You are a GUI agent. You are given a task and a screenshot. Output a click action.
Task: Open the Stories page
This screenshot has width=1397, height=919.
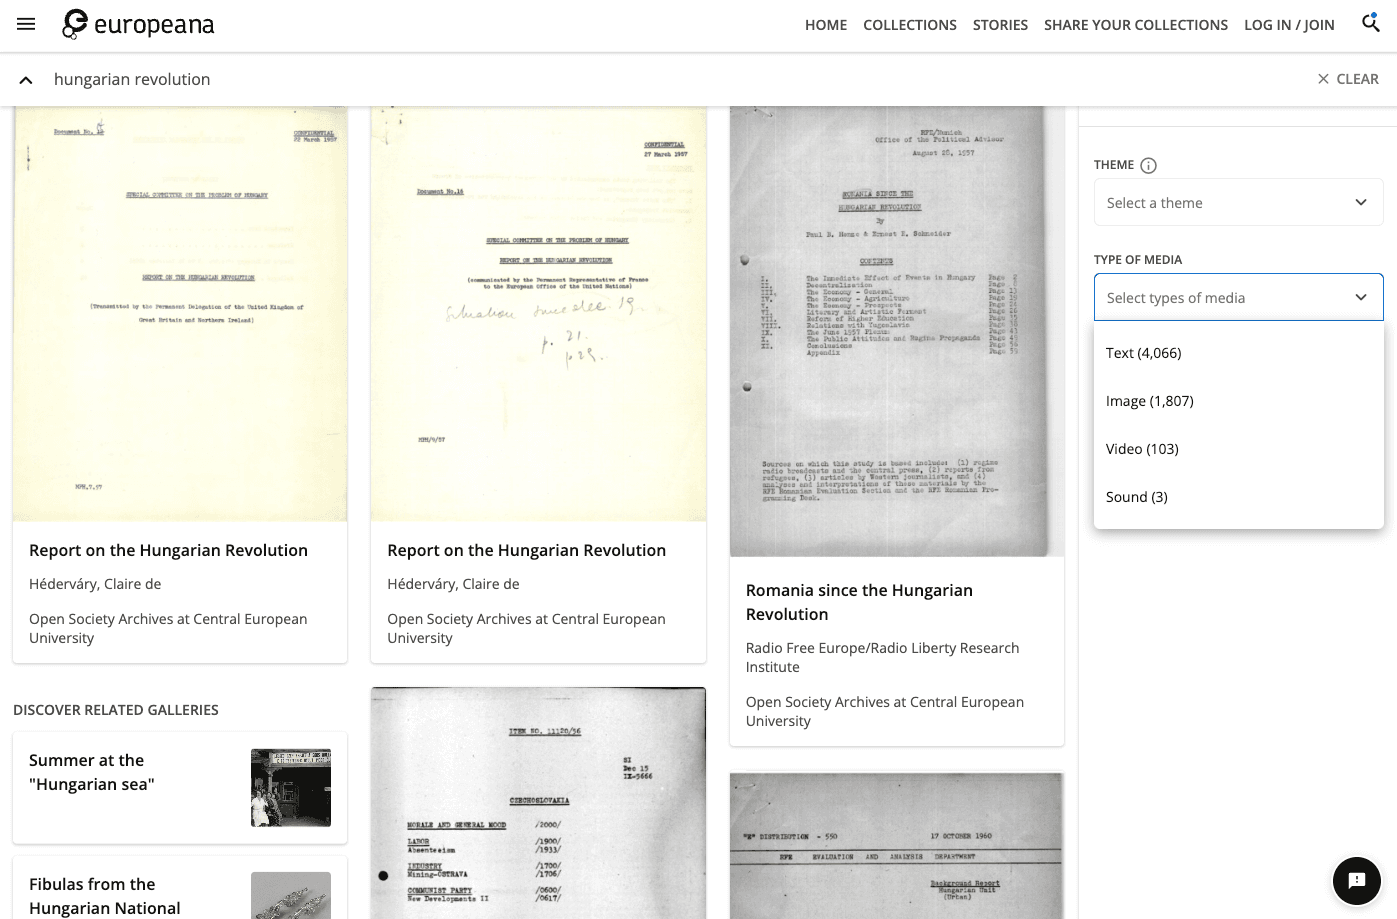(x=1000, y=25)
